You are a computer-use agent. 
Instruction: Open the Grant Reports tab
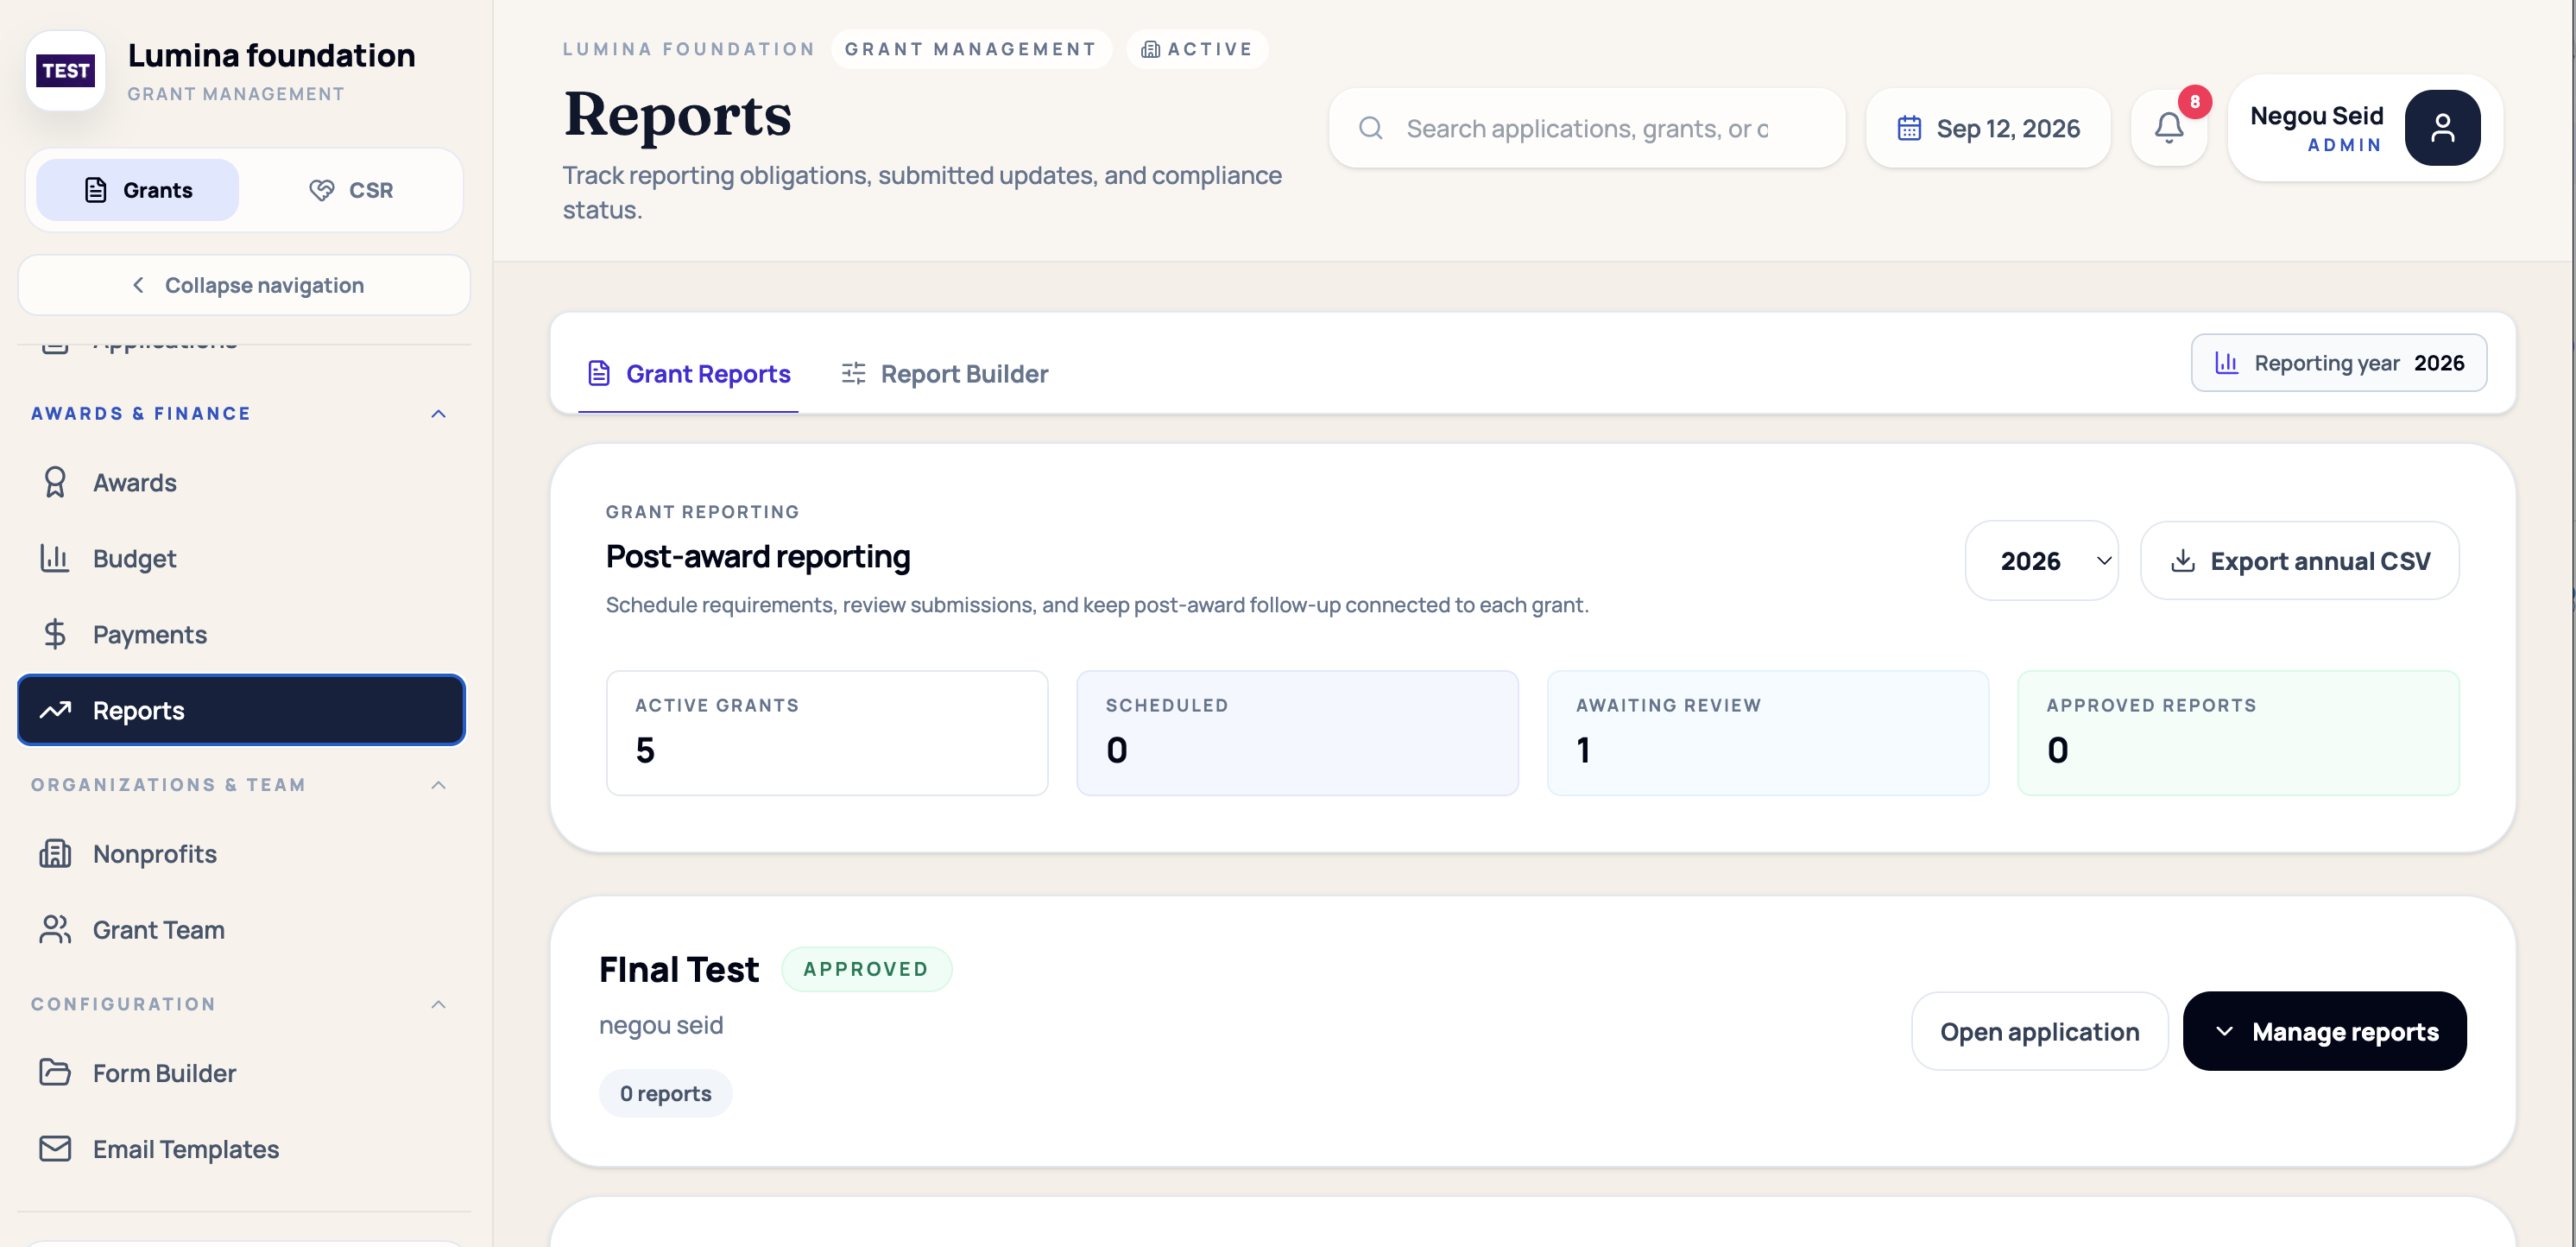tap(688, 373)
